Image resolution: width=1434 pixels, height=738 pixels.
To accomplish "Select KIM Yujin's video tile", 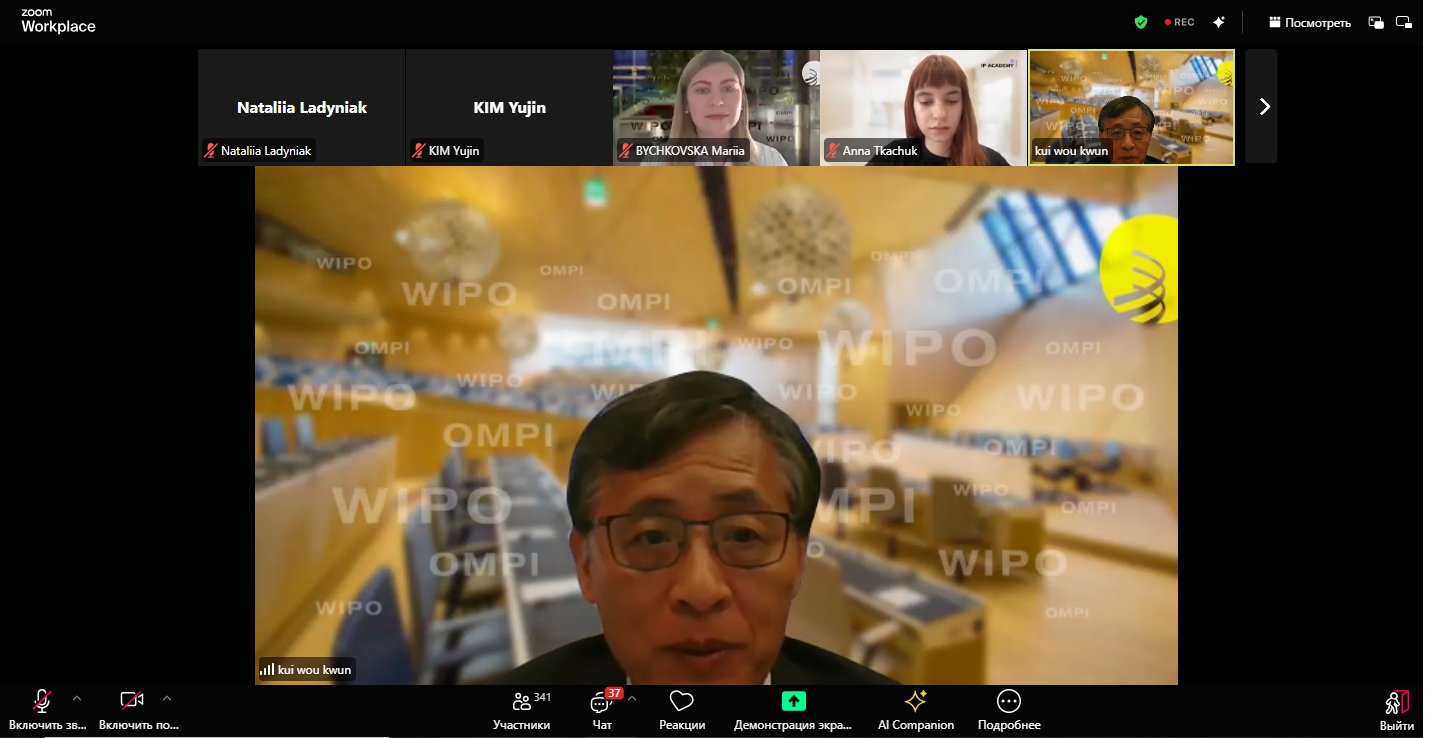I will tap(509, 107).
